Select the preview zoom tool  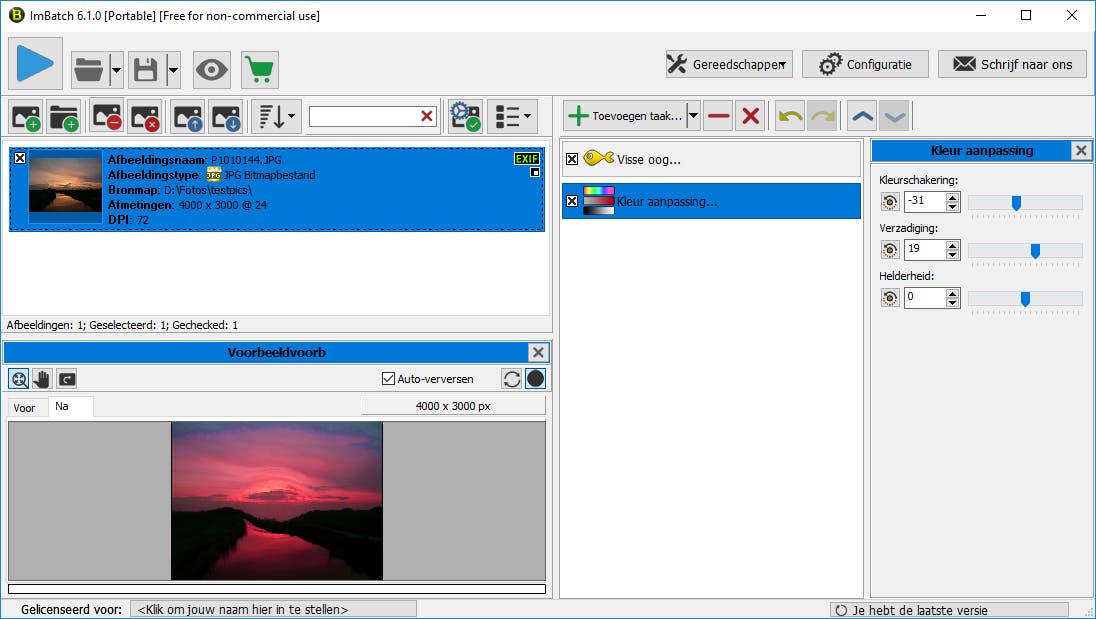[19, 379]
